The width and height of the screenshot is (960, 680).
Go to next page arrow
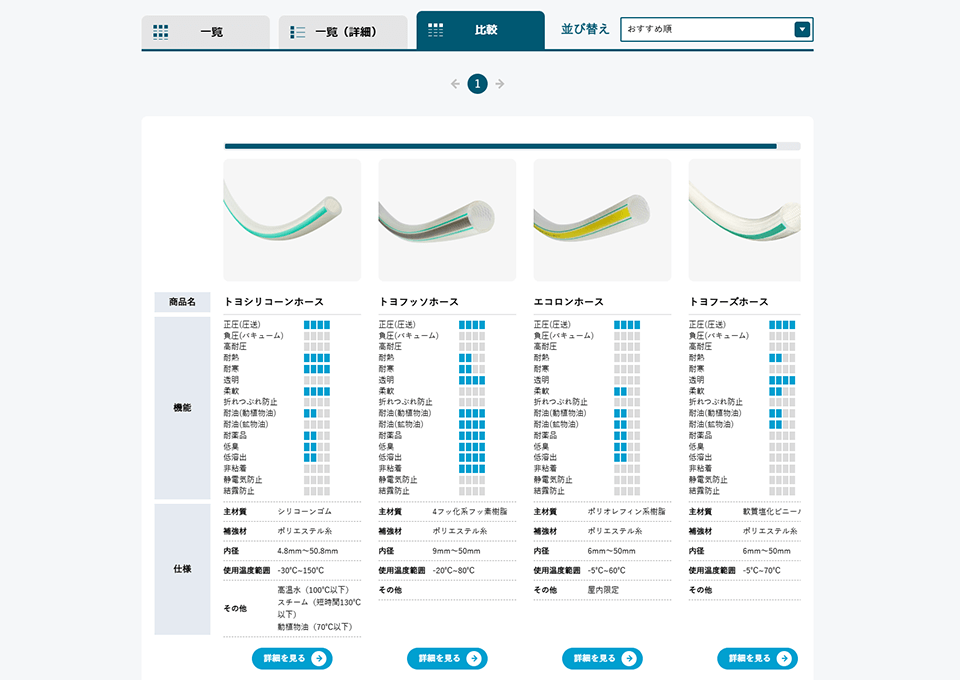click(x=500, y=84)
